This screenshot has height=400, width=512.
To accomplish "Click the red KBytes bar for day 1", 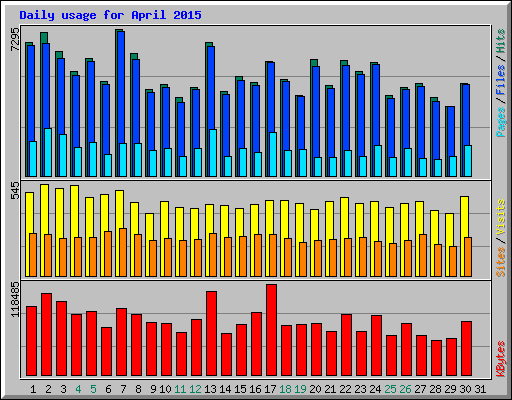I will tap(31, 341).
